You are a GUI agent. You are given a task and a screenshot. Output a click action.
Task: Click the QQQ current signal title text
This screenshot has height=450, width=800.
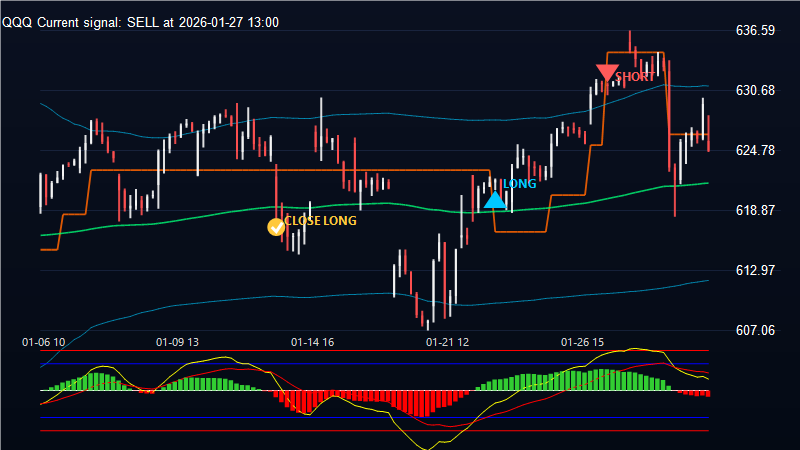[140, 22]
